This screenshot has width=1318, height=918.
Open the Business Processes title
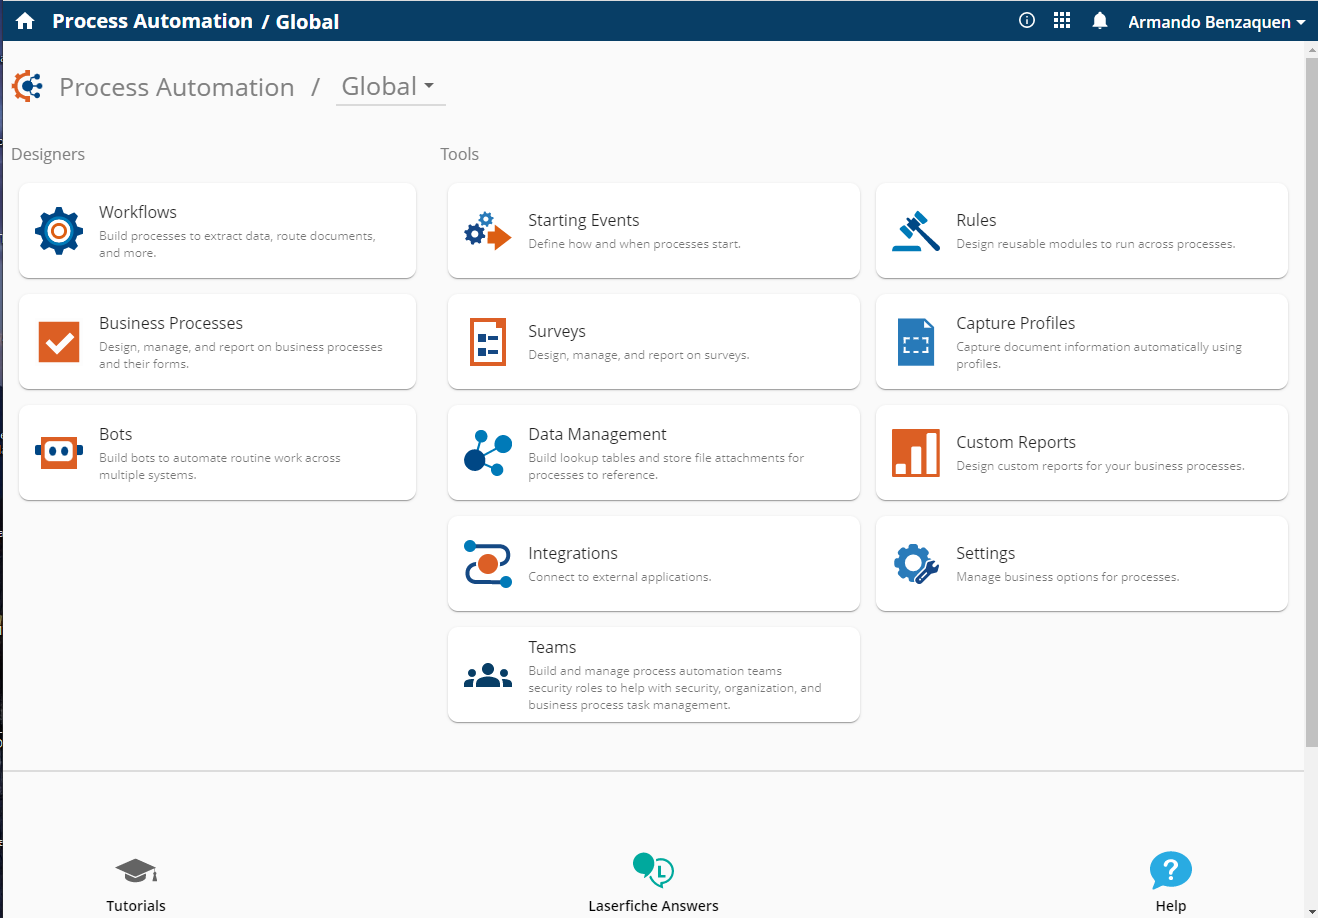click(171, 323)
